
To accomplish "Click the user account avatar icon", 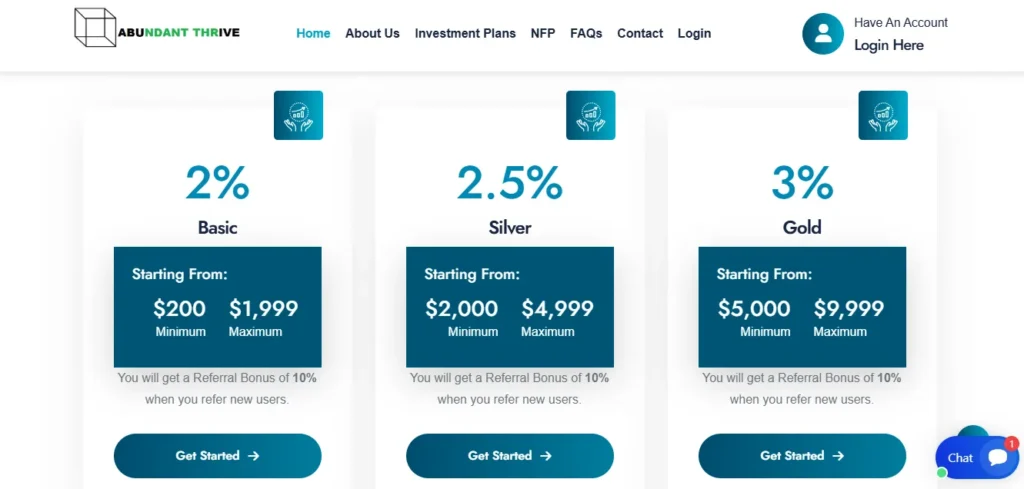I will point(823,34).
